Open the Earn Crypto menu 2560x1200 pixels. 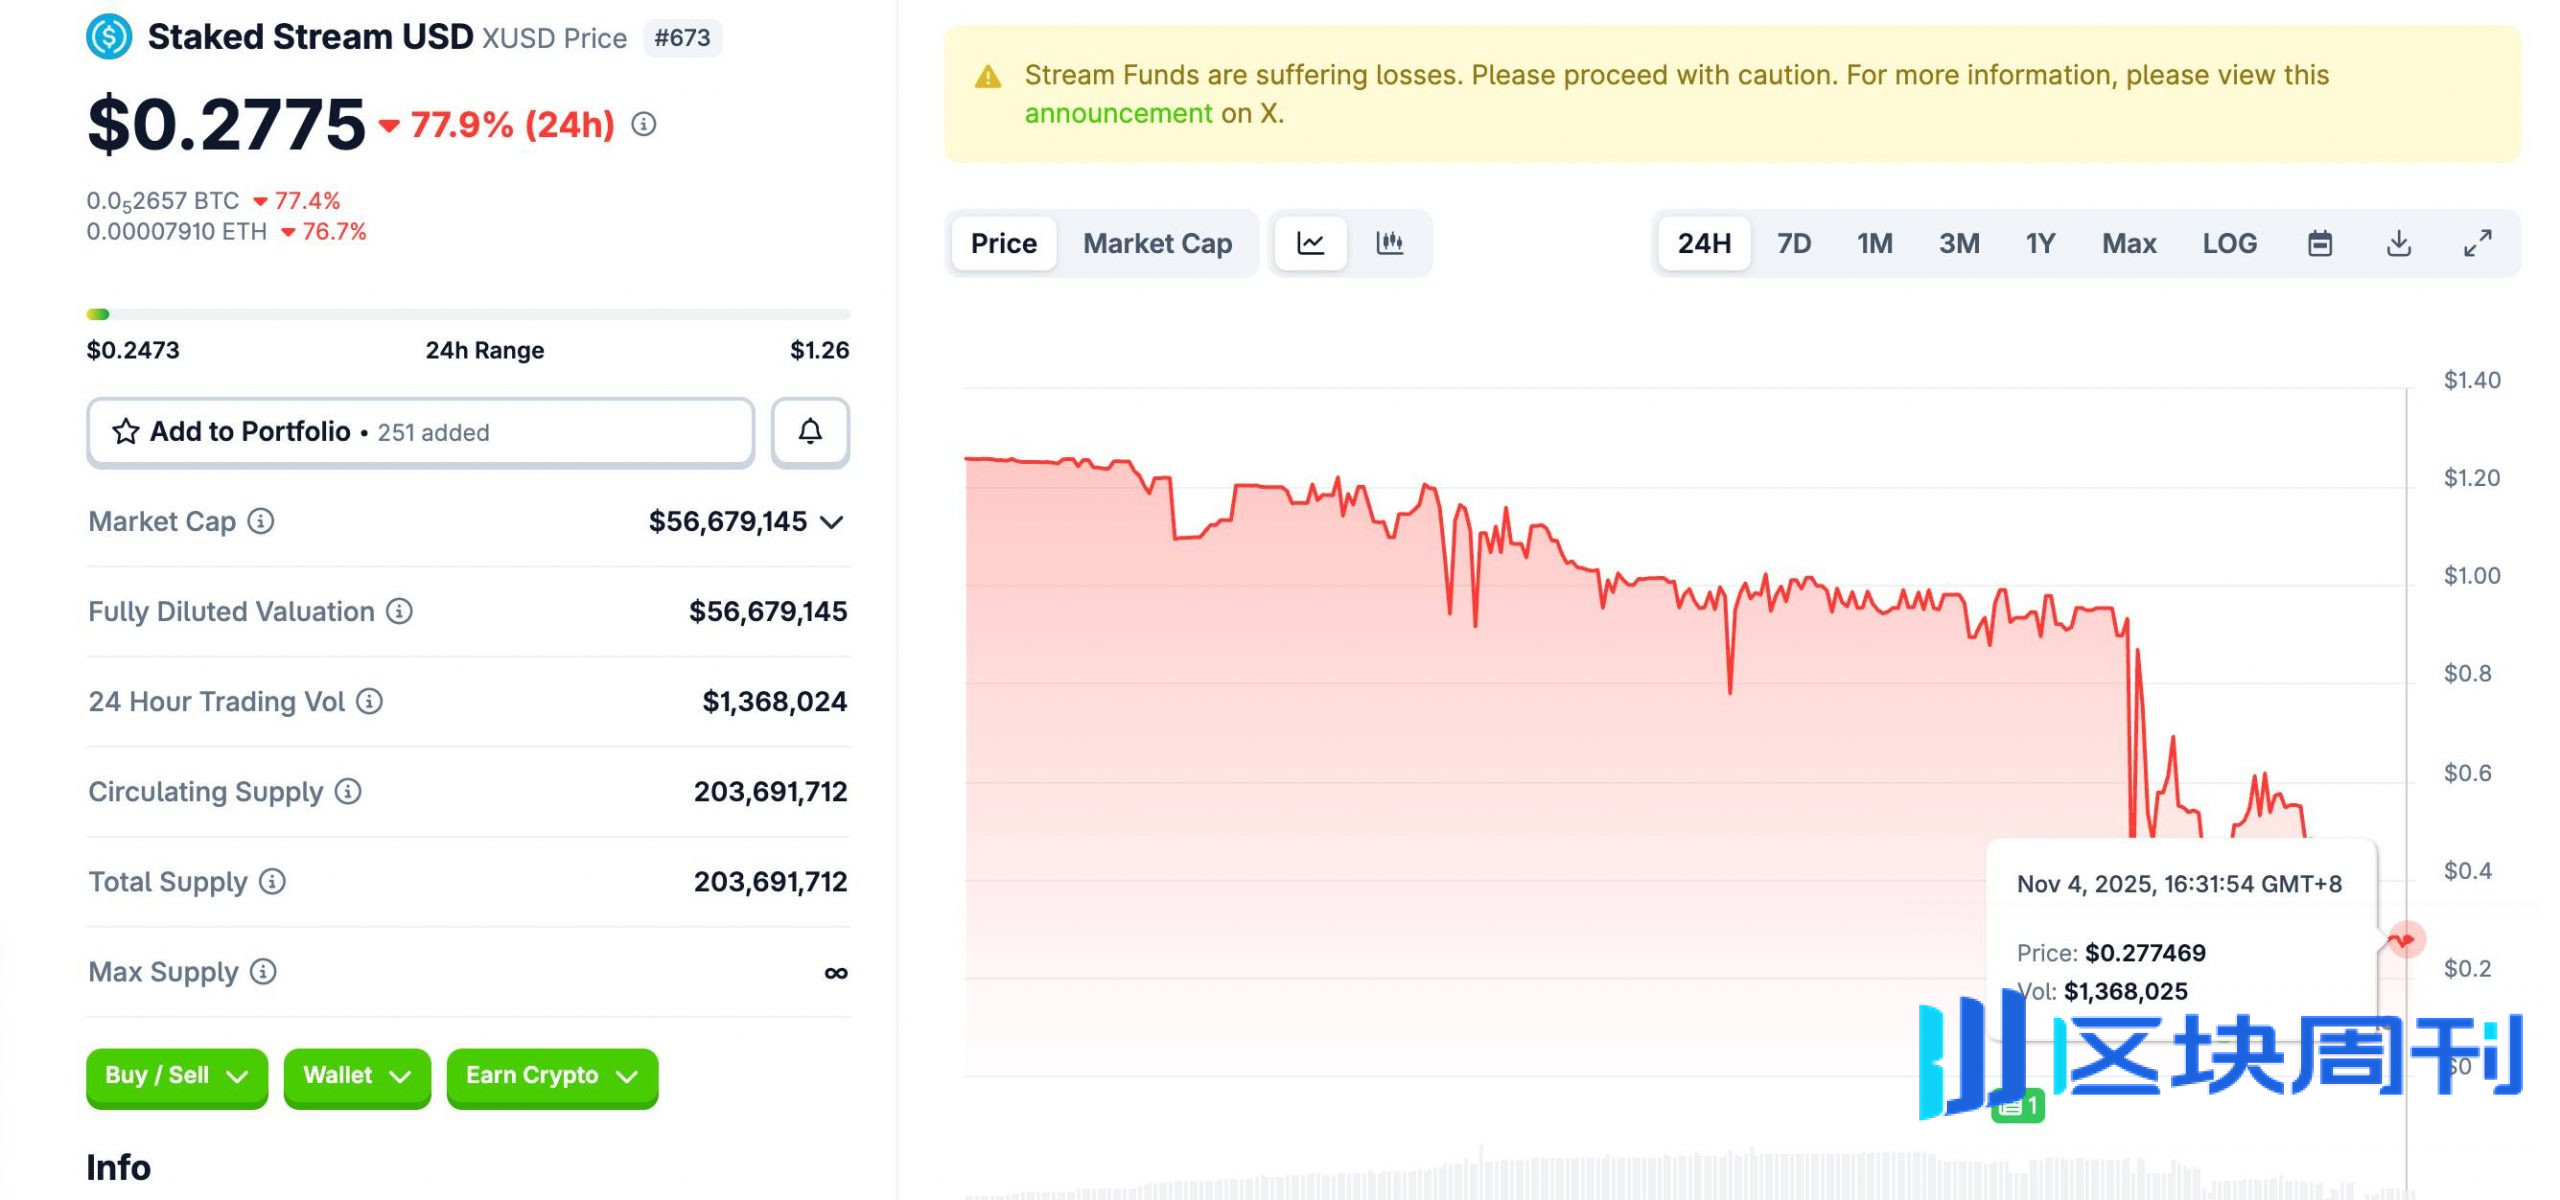[x=551, y=1076]
